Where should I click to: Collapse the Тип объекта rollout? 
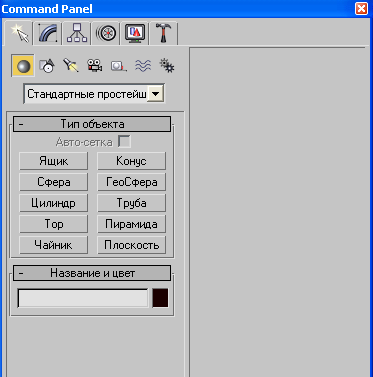92,124
